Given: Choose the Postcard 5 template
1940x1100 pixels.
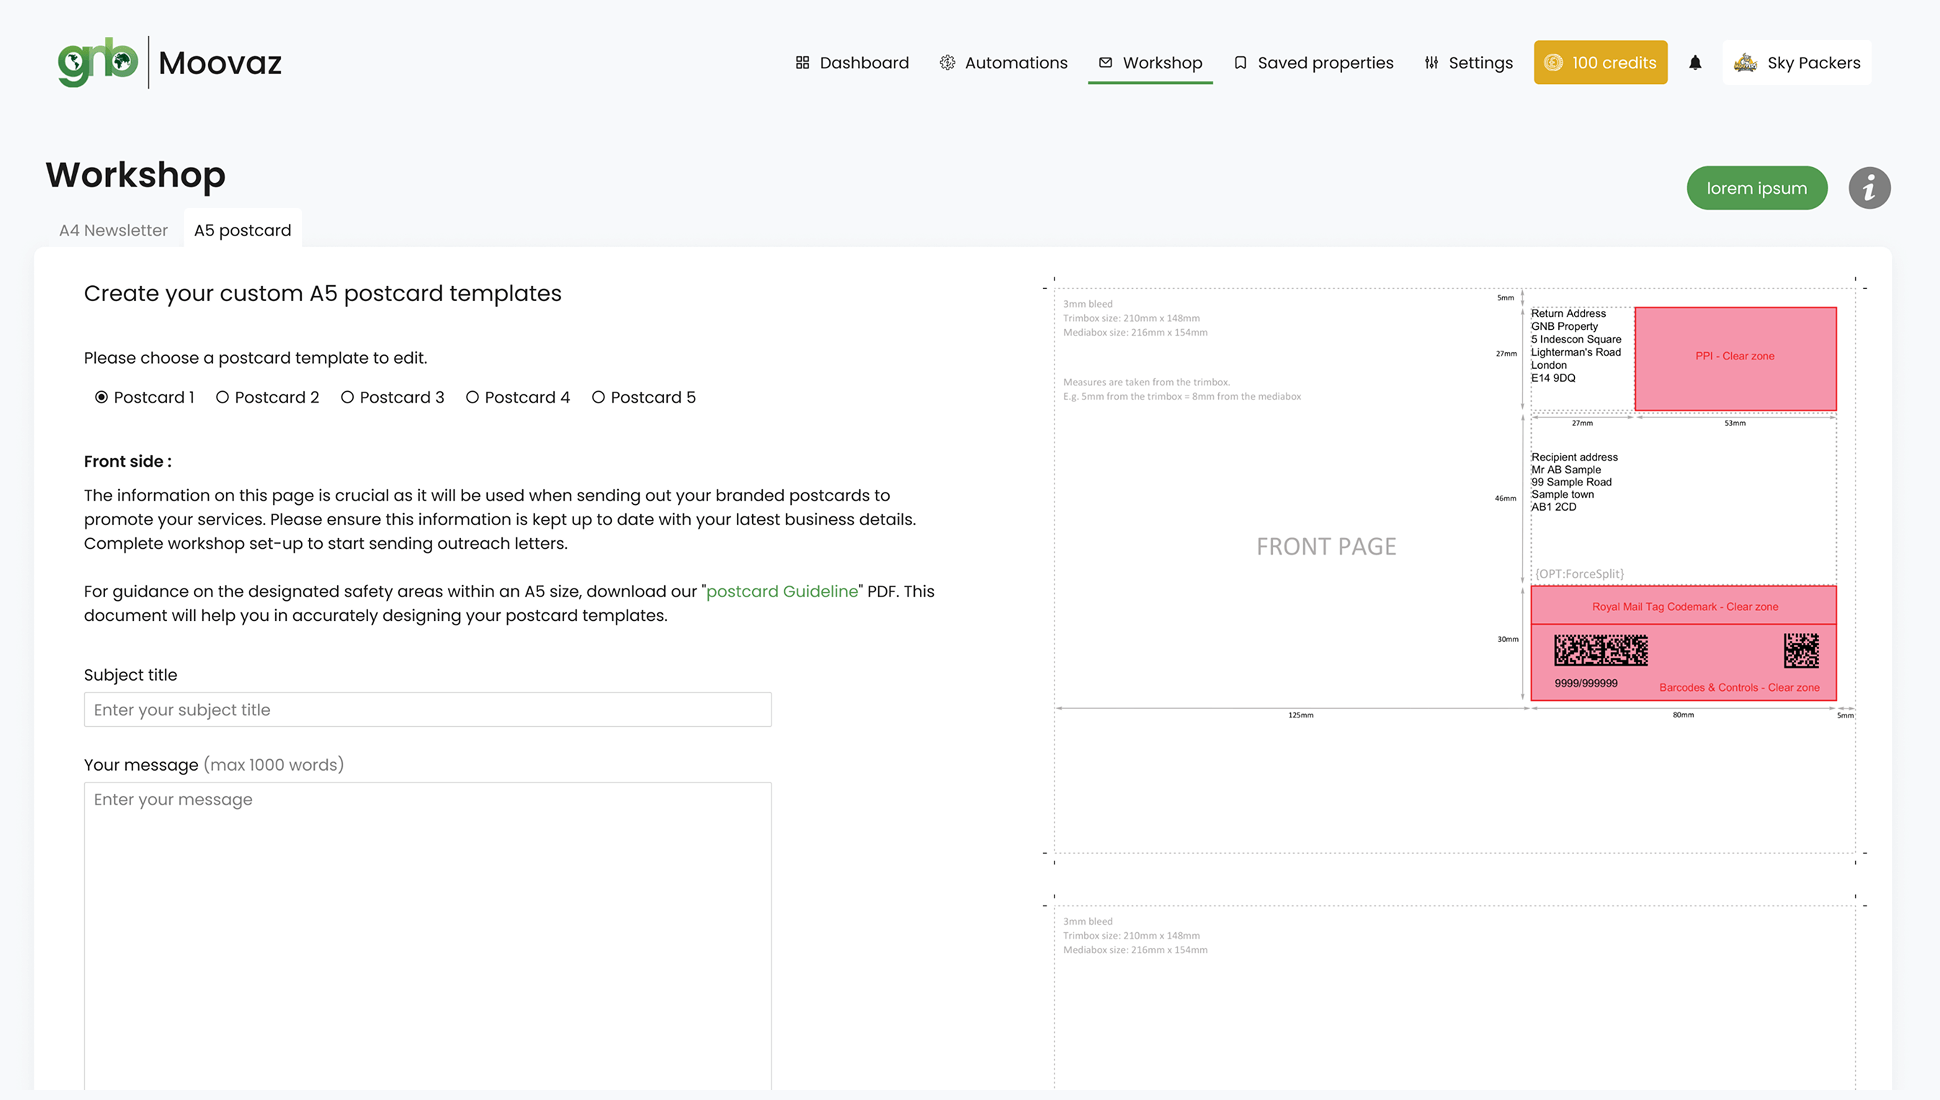Looking at the screenshot, I should tap(599, 397).
